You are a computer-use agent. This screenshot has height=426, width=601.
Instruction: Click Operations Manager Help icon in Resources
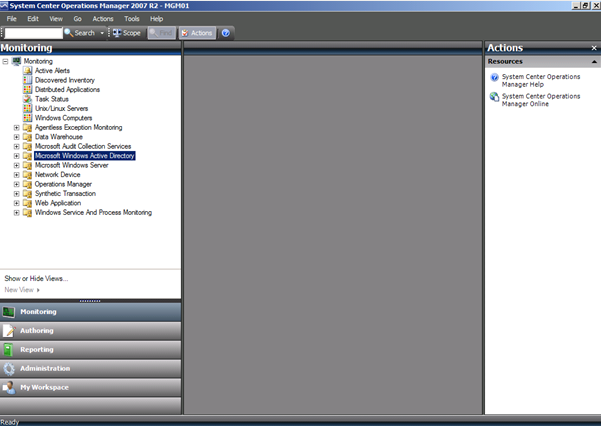(494, 77)
